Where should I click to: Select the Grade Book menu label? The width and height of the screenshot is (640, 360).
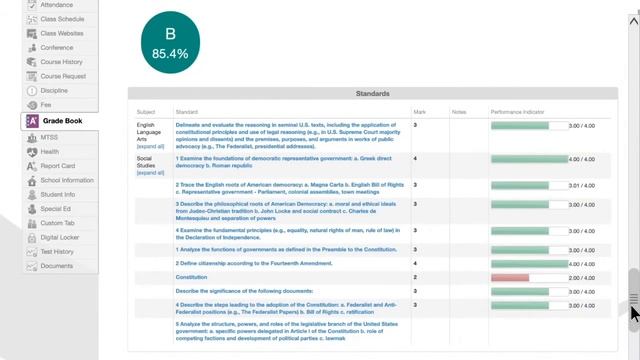click(x=62, y=121)
